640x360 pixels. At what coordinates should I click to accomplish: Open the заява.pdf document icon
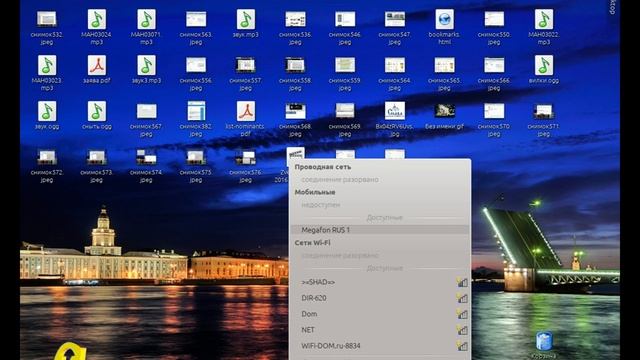coord(97,65)
